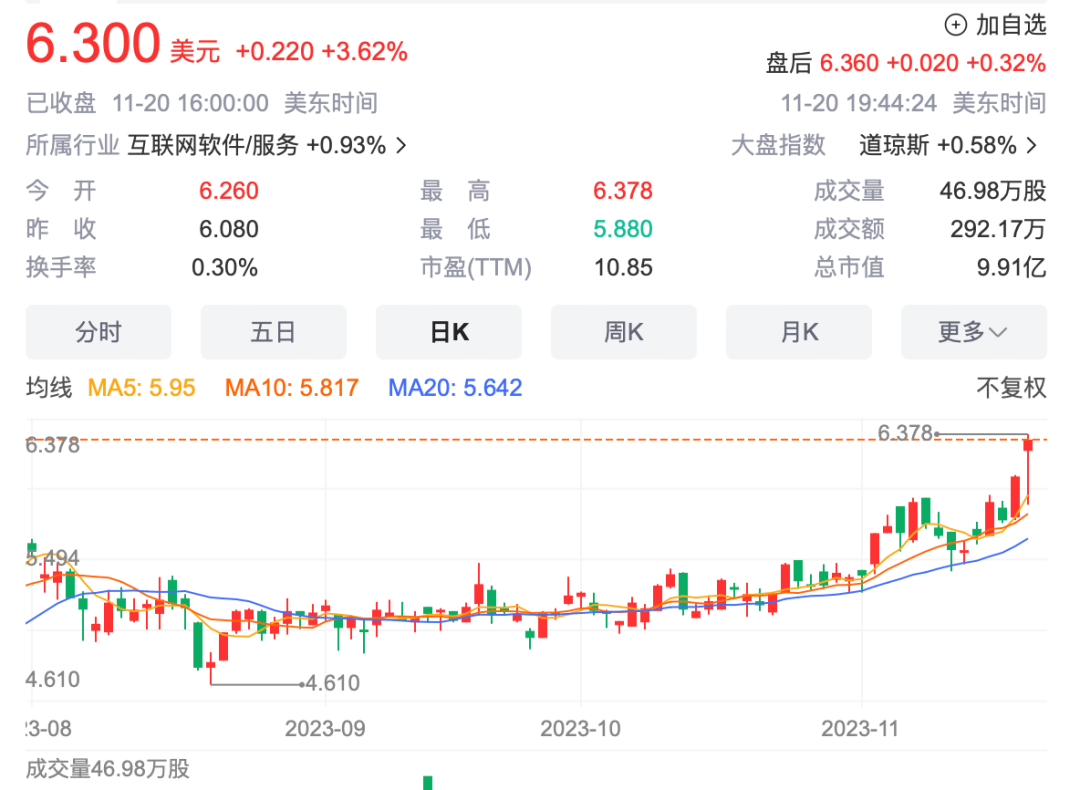The width and height of the screenshot is (1080, 790).
Task: Click the turnover rate 0.30%
Action: click(x=225, y=267)
